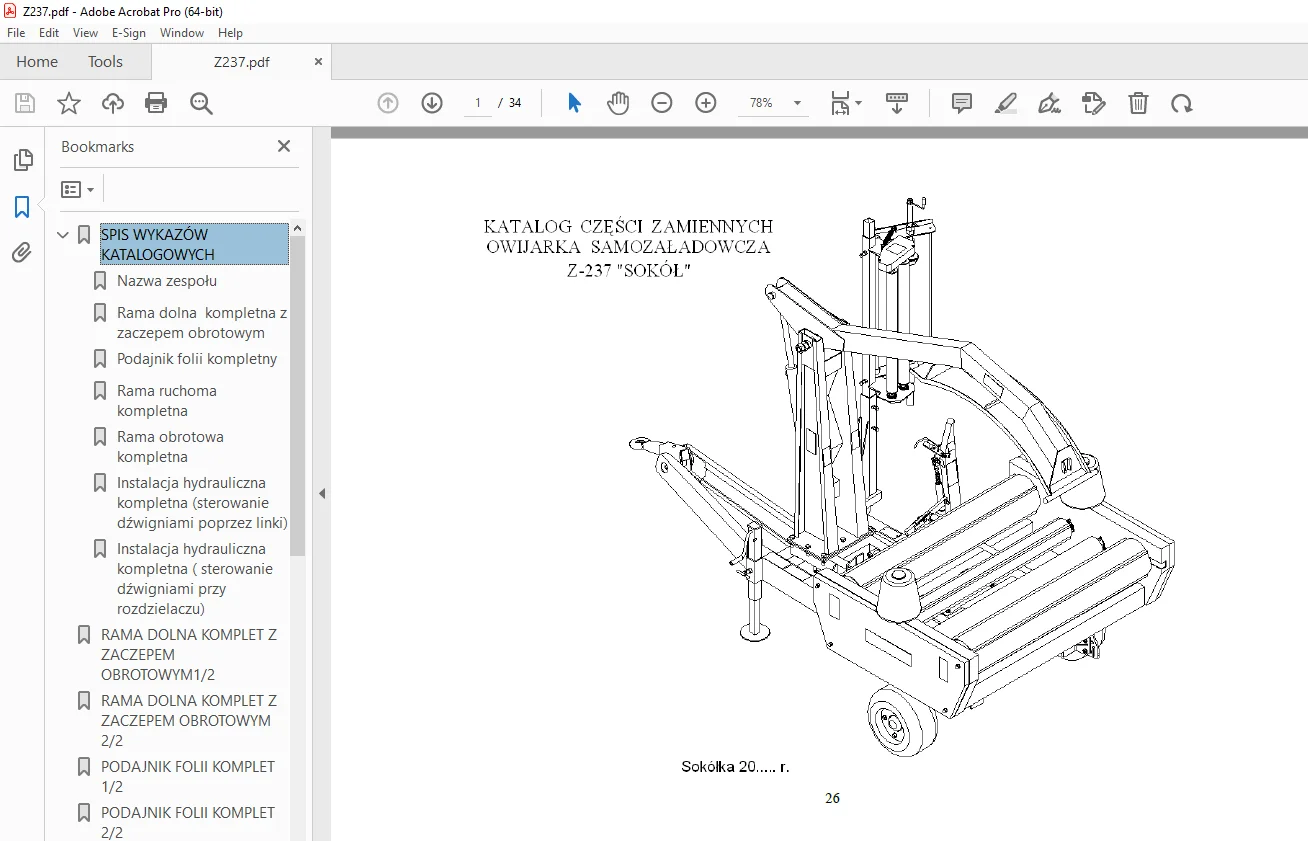The width and height of the screenshot is (1308, 841).
Task: Click the page number 26 on page
Action: pos(833,798)
